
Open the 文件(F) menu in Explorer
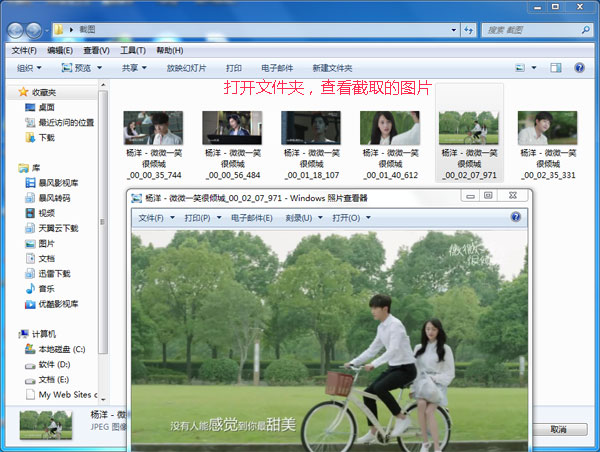24,51
